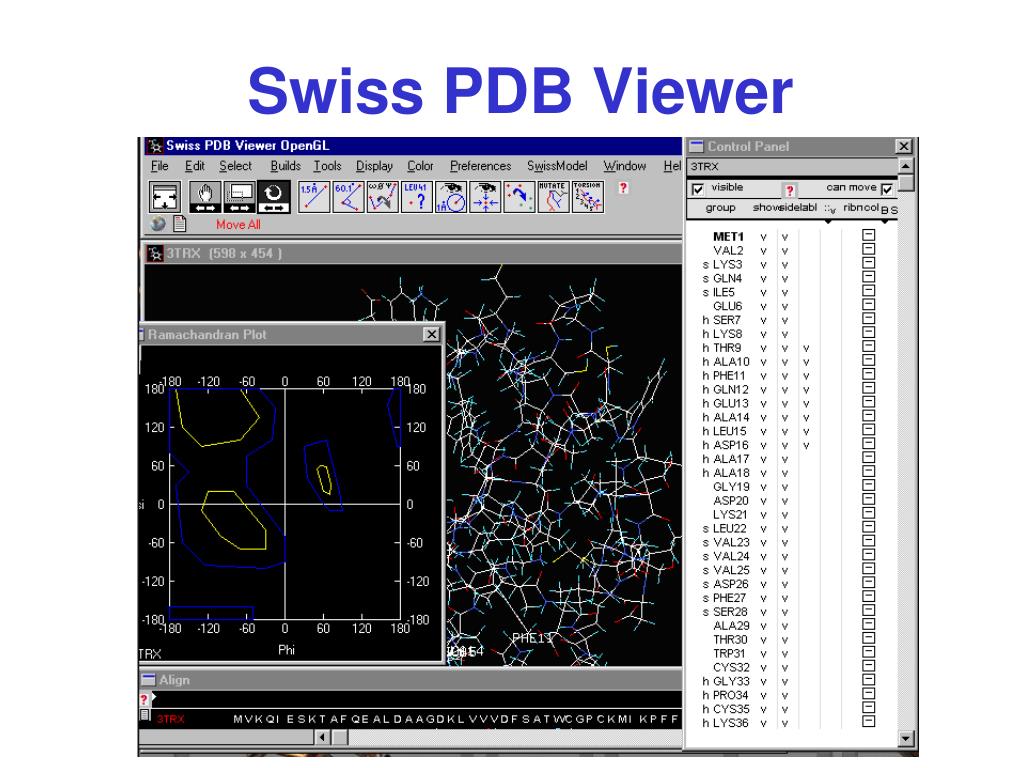Viewport: 1024px width, 768px height.
Task: Activate the 60.1° angle measurement tool
Action: click(x=348, y=197)
